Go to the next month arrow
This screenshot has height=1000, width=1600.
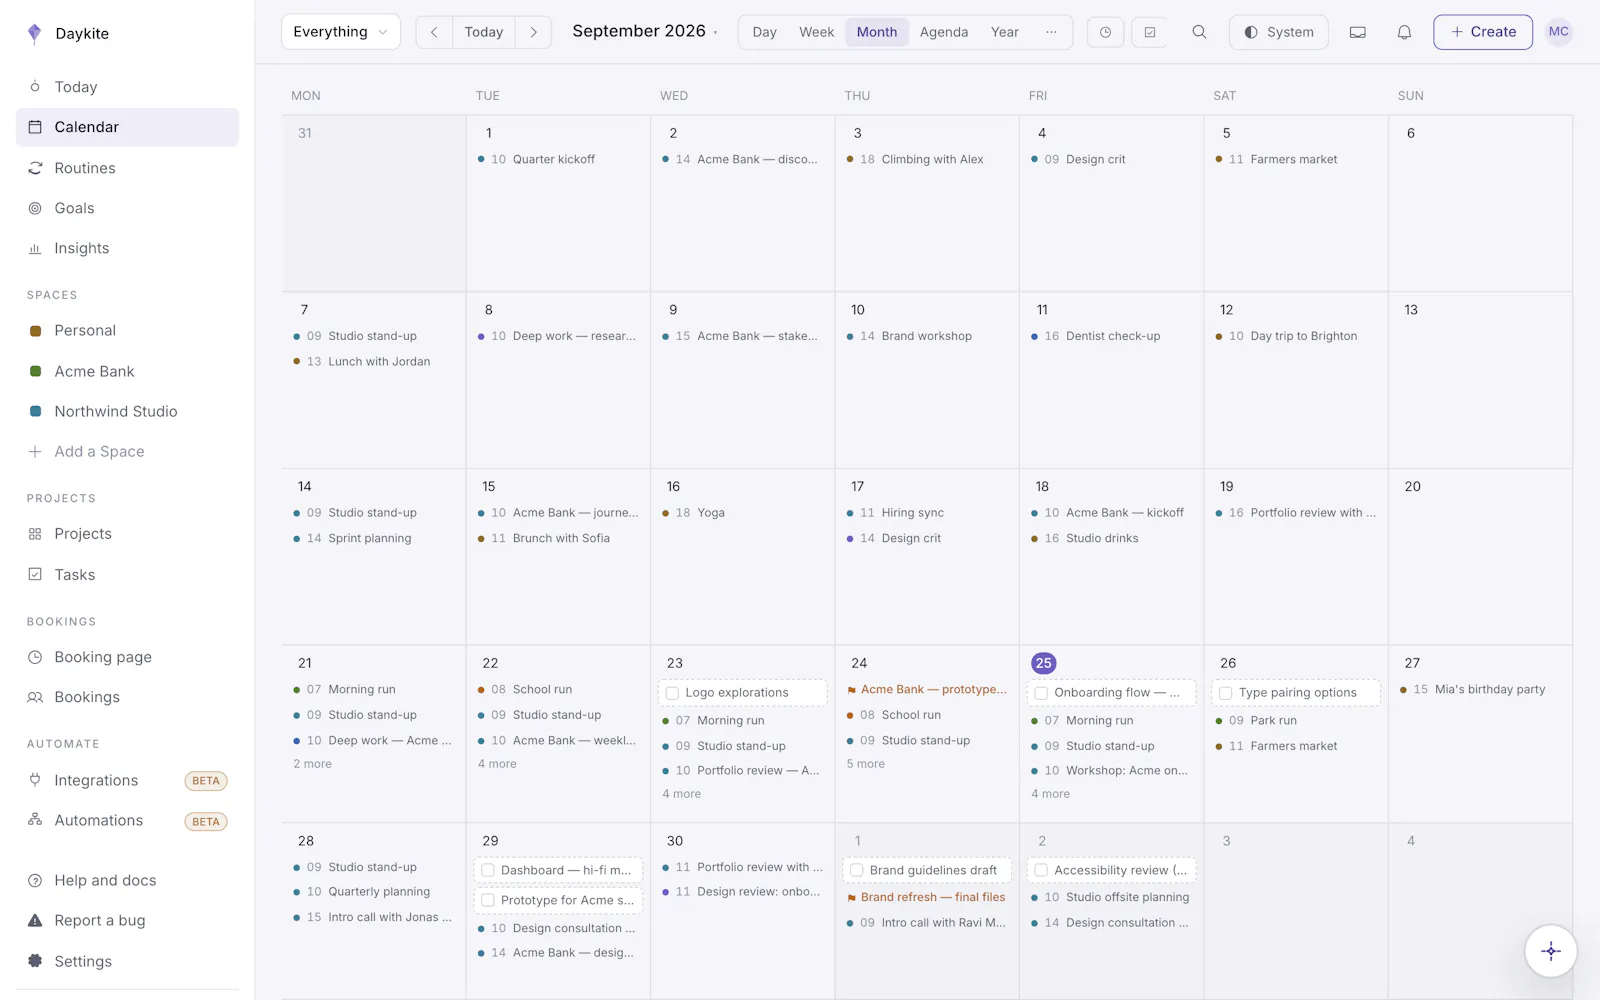(x=534, y=32)
